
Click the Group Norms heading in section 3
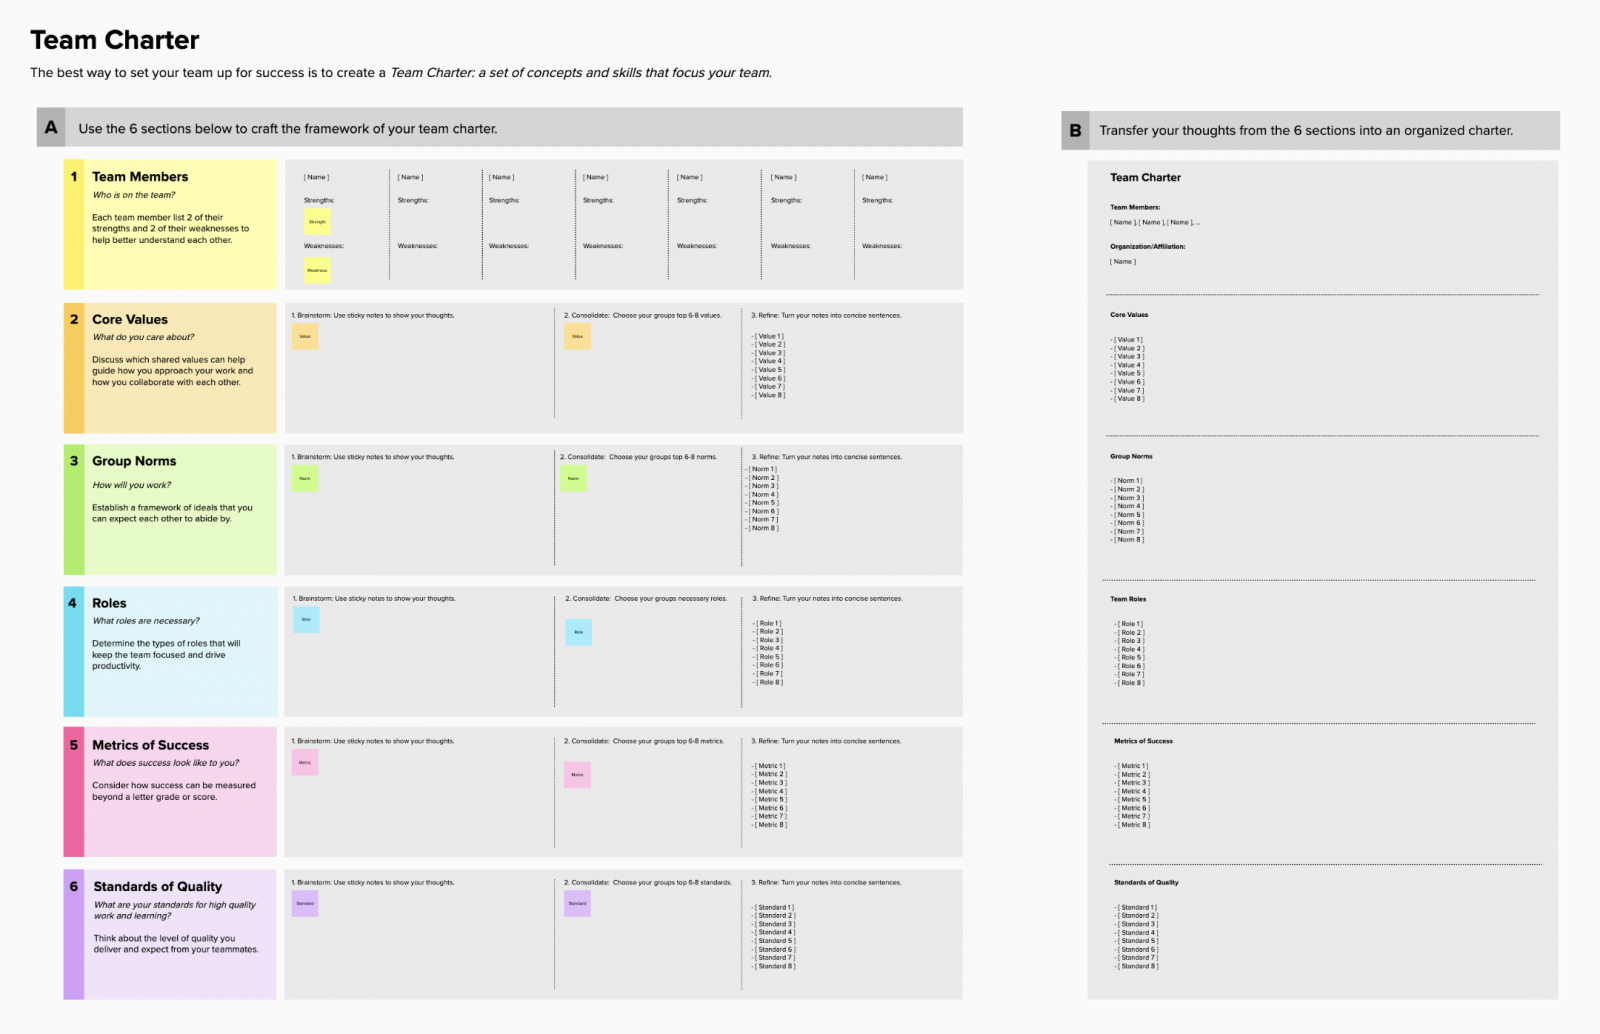click(x=134, y=461)
